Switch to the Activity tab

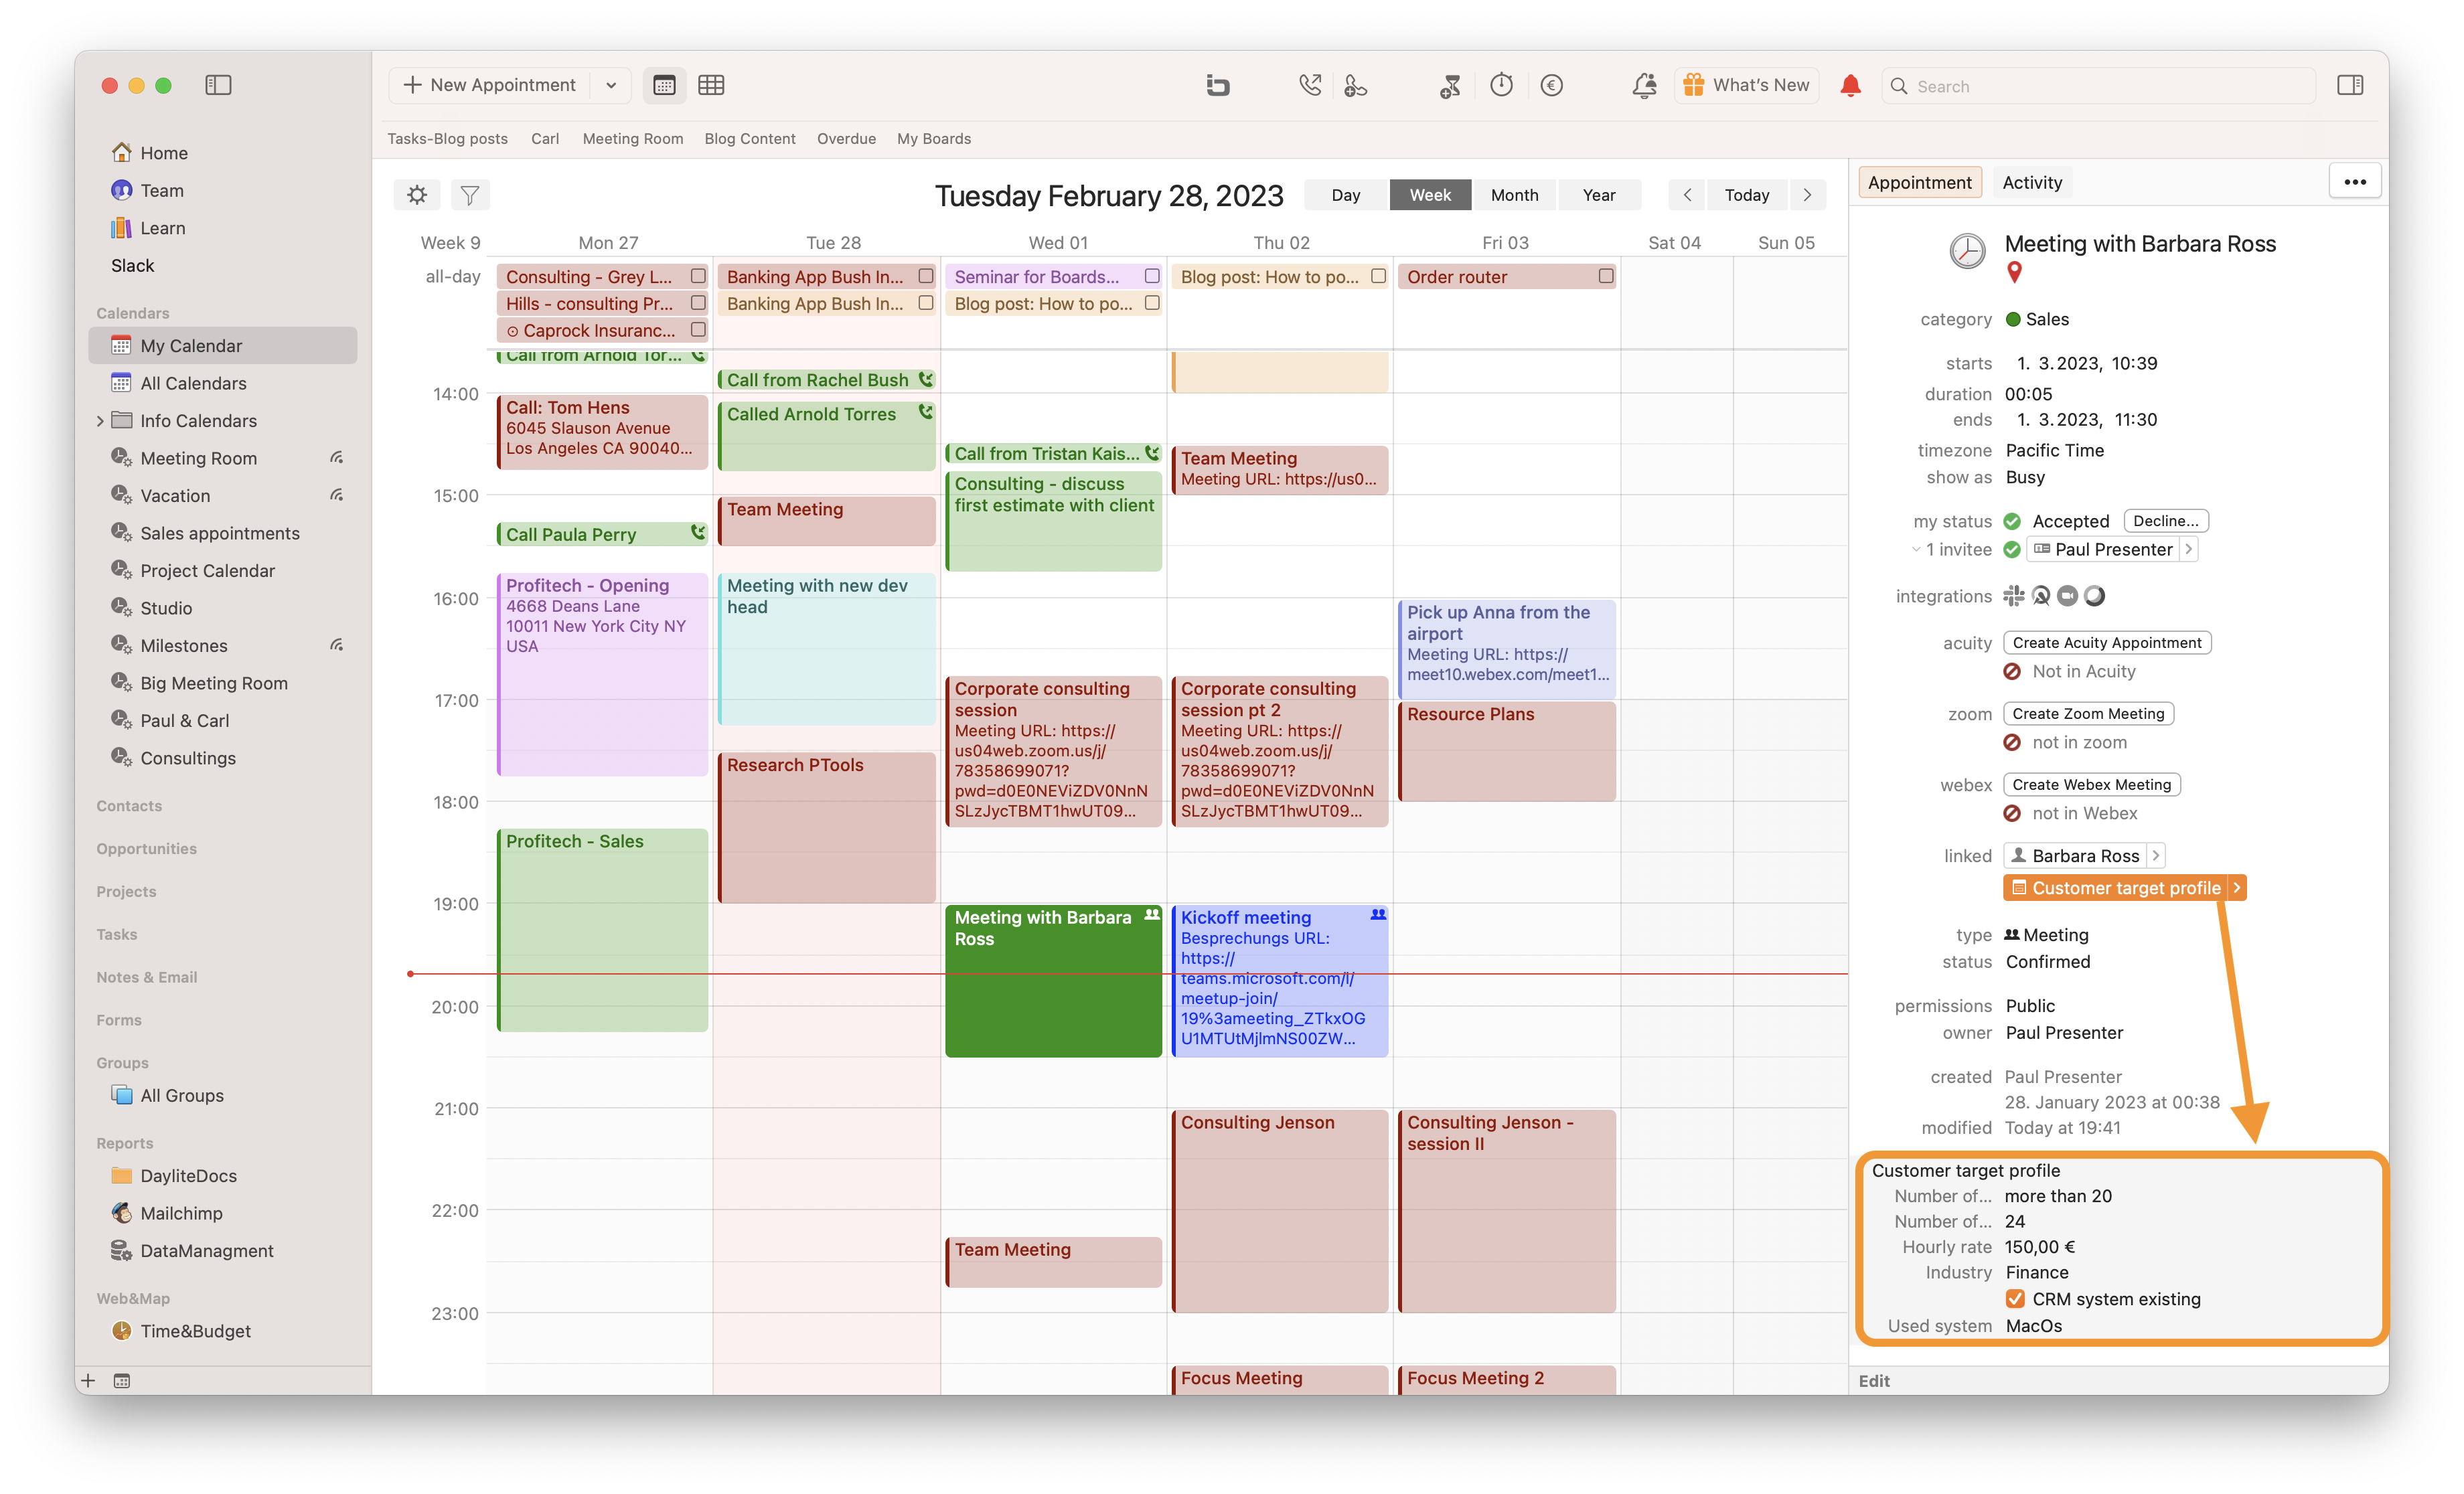[2031, 182]
